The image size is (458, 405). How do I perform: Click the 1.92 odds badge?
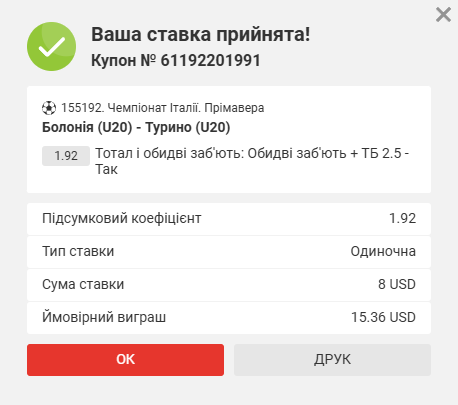click(x=66, y=156)
